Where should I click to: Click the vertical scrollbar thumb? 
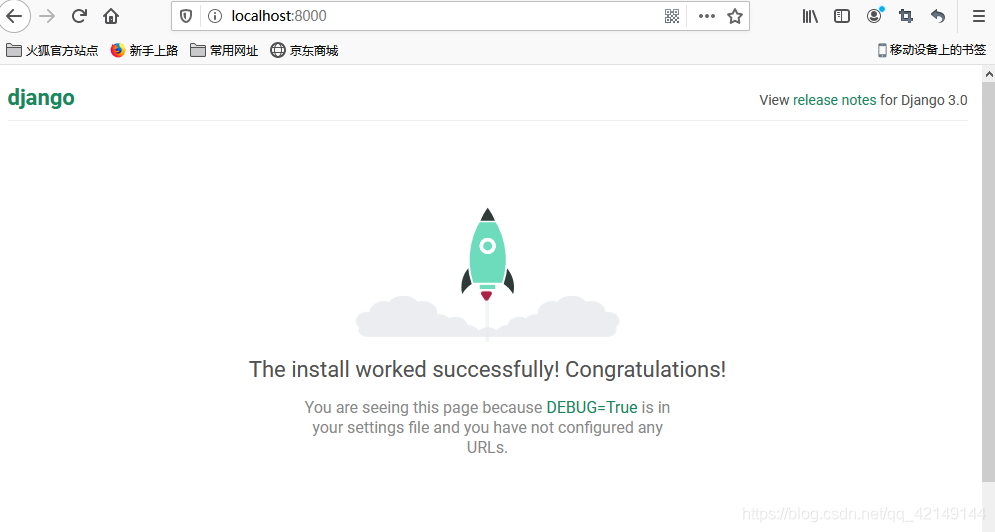coord(989,283)
